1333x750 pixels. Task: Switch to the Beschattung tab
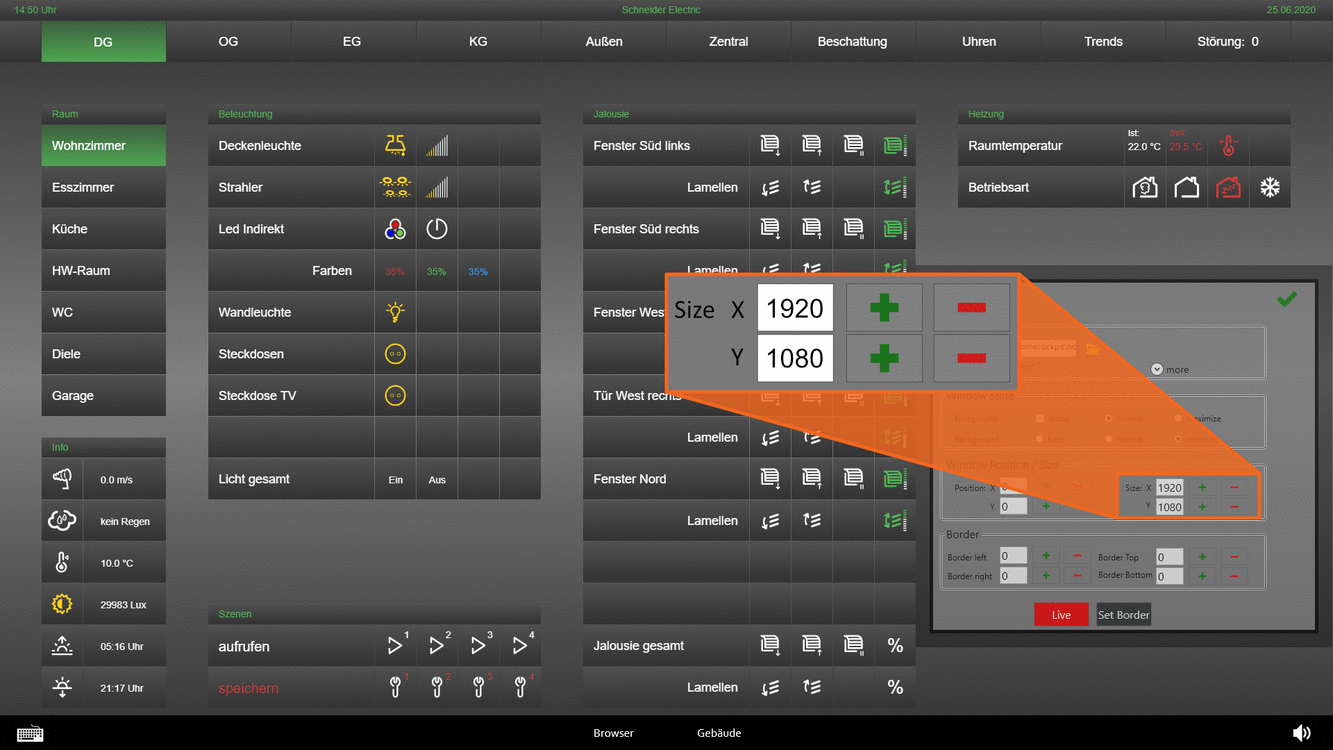tap(852, 42)
